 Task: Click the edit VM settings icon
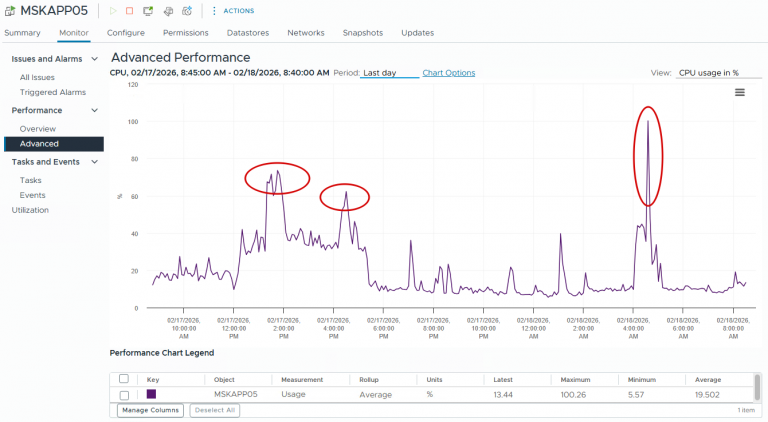tap(168, 11)
